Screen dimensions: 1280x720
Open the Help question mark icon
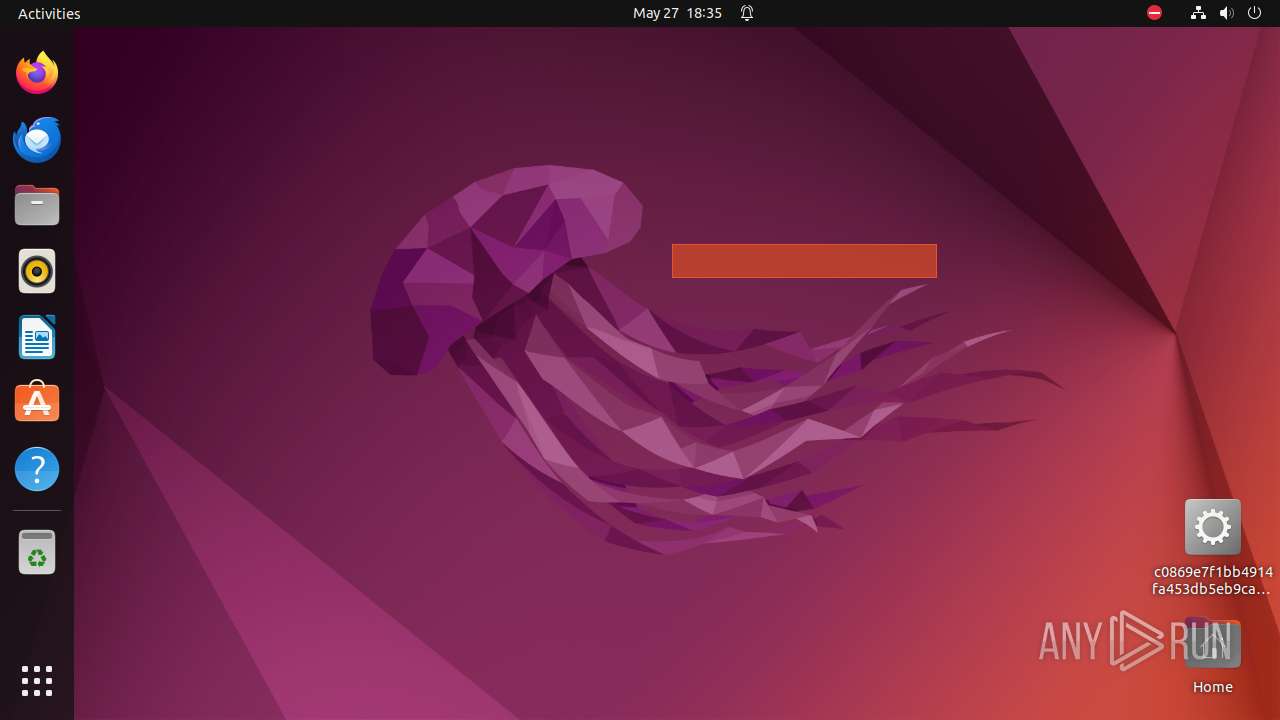pos(37,469)
